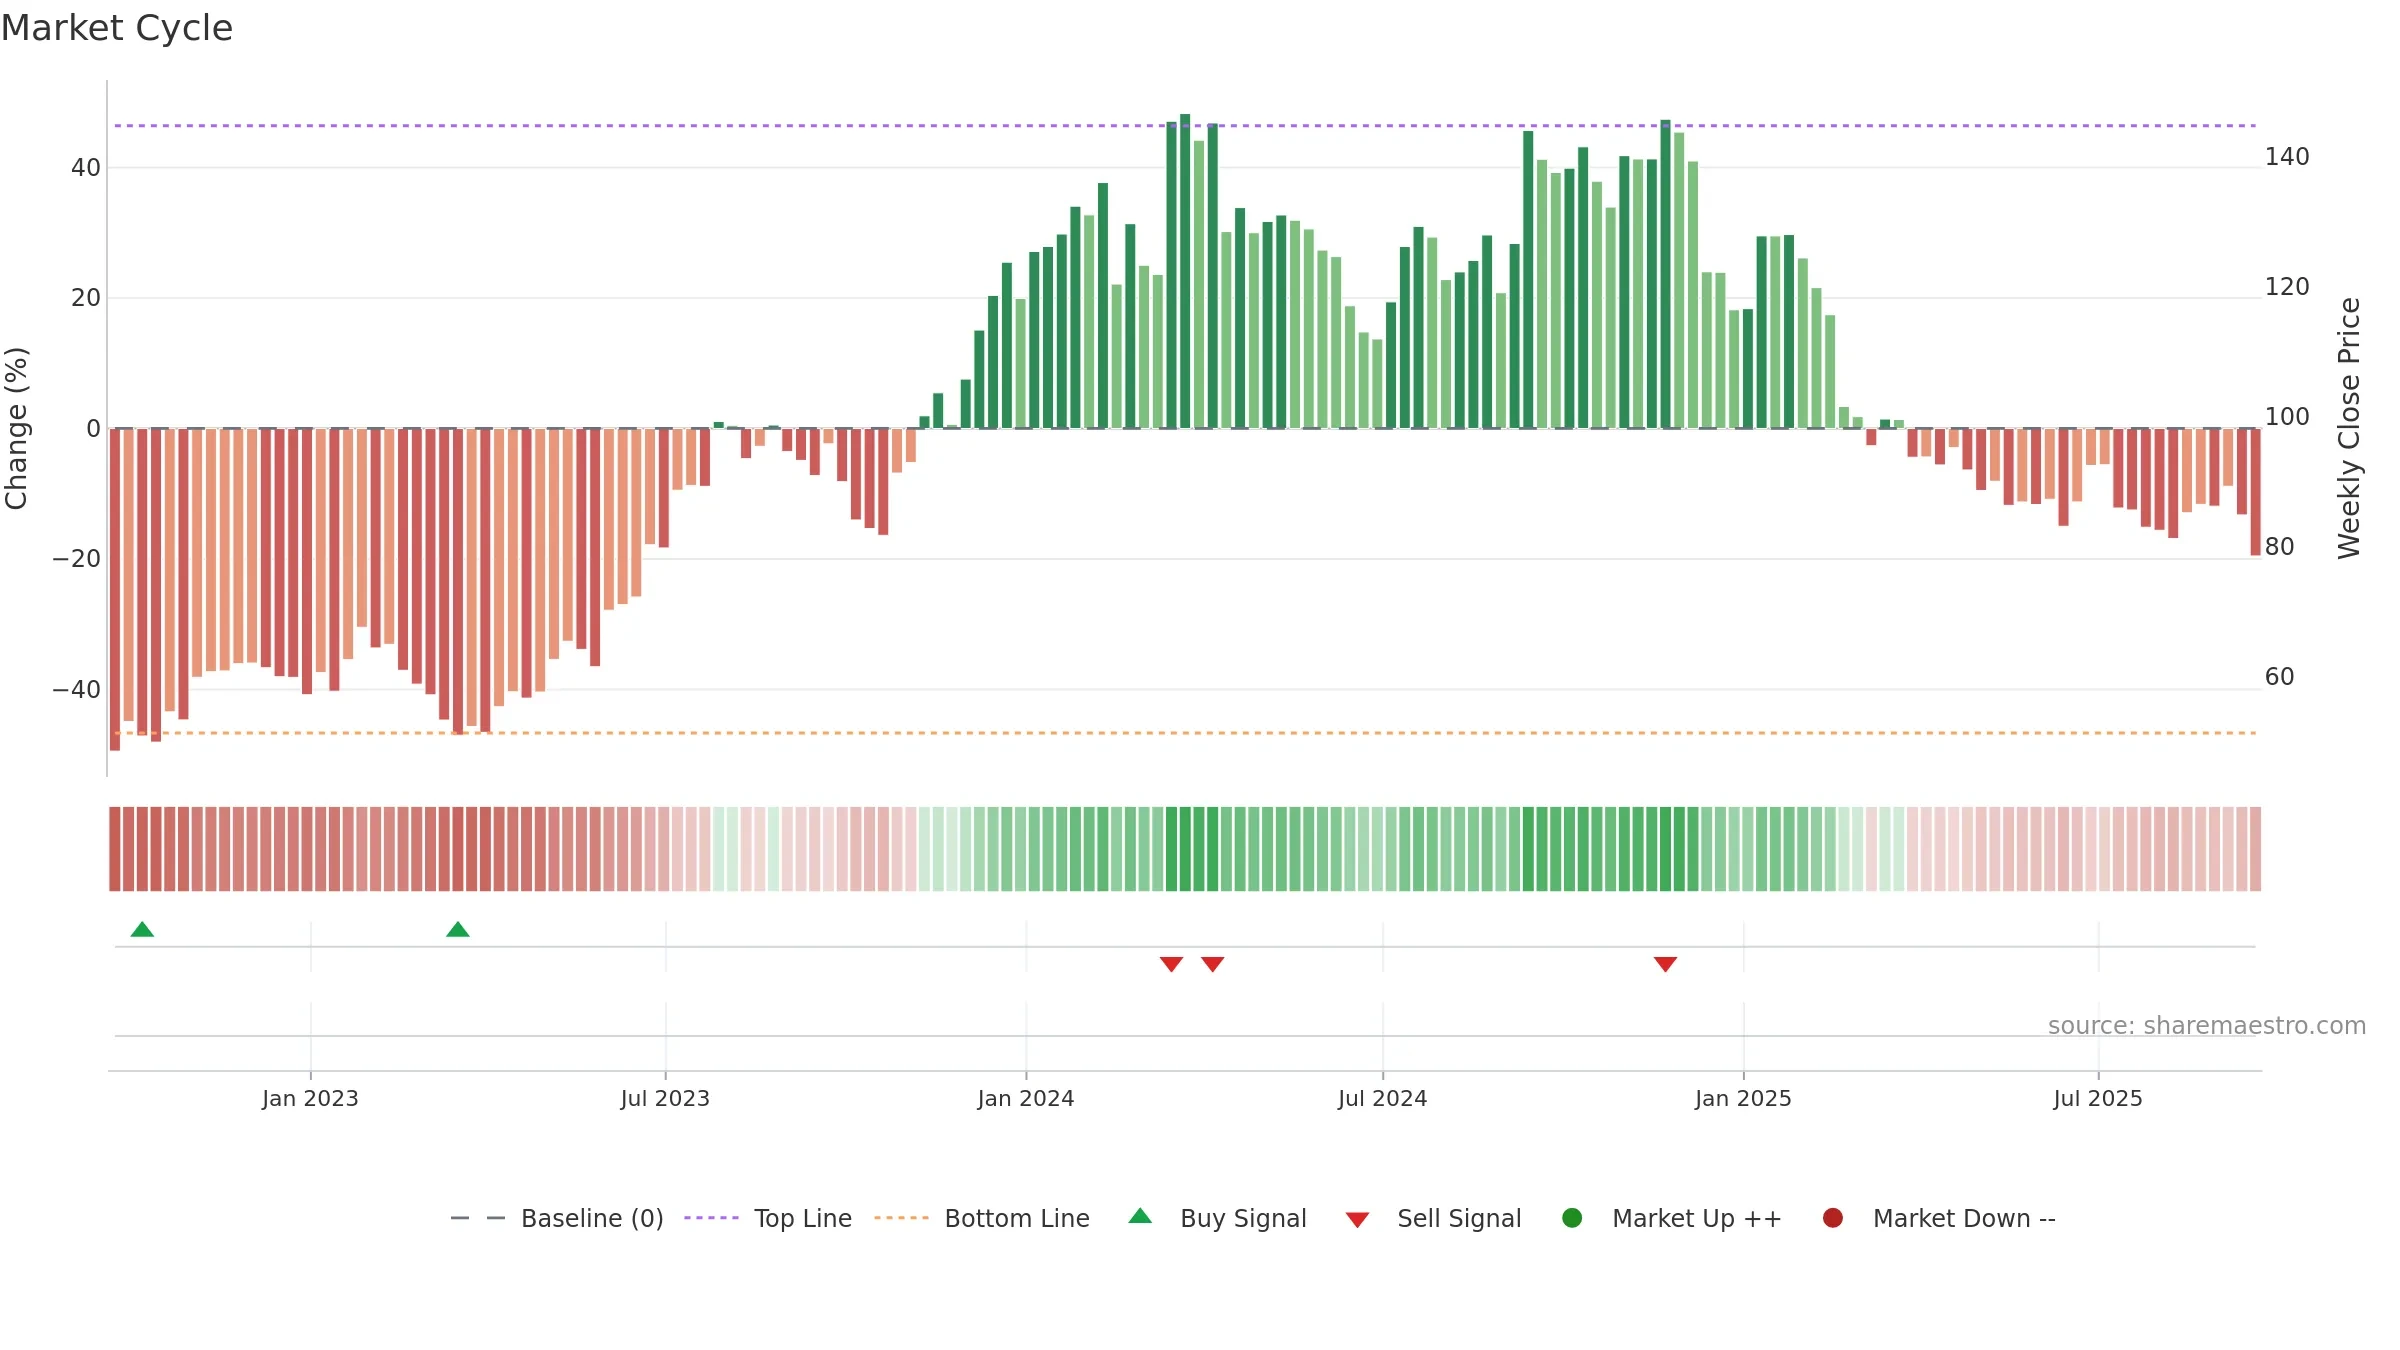Click the tallest green bar near March 2024
This screenshot has width=2400, height=1350.
pos(1185,271)
